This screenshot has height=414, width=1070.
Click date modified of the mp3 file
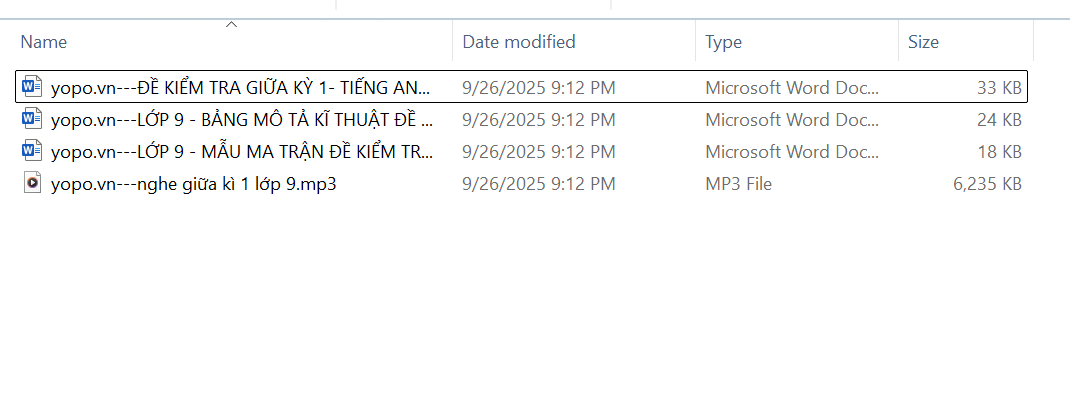click(538, 184)
